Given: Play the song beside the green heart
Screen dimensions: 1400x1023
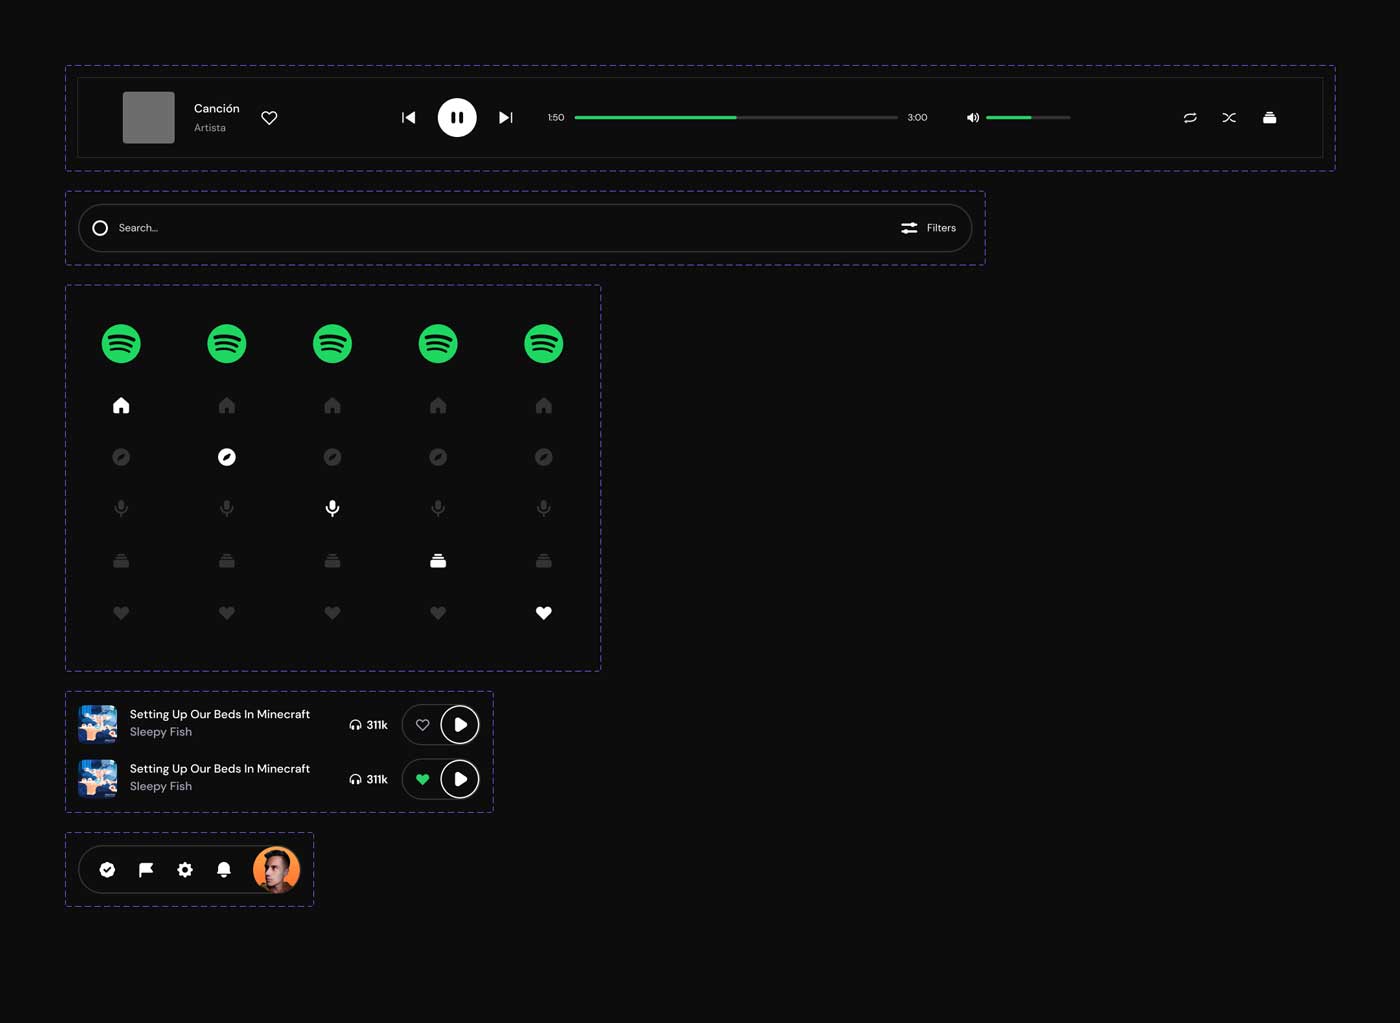Looking at the screenshot, I should click(x=460, y=779).
